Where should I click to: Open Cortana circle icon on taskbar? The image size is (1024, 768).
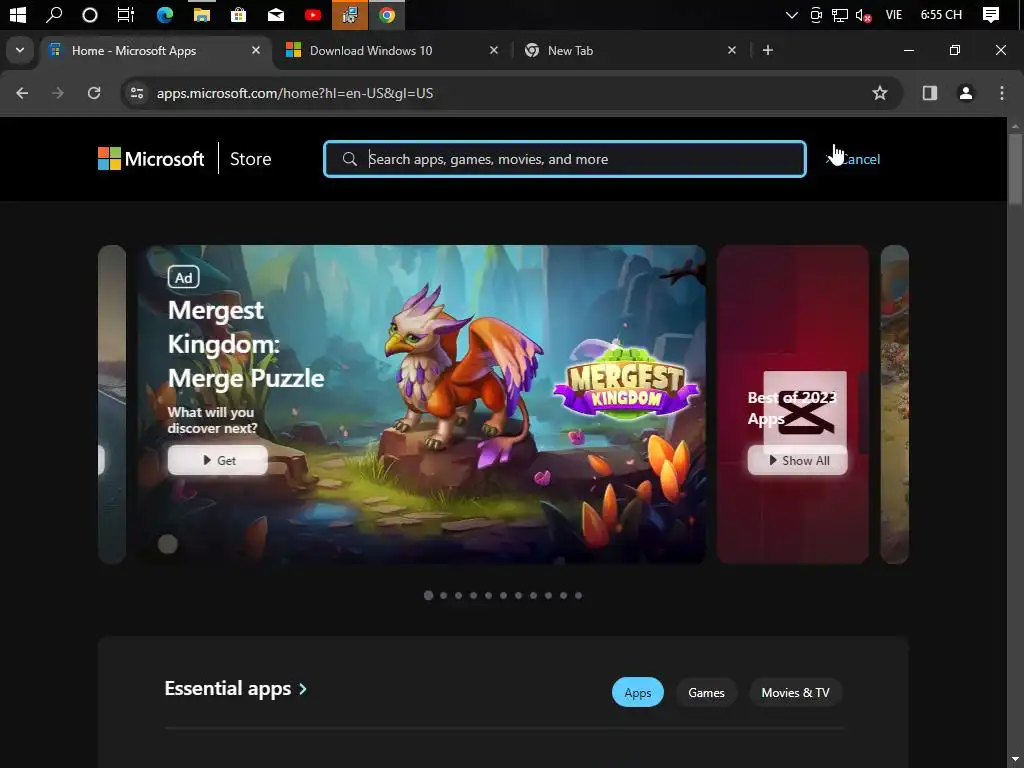click(90, 14)
